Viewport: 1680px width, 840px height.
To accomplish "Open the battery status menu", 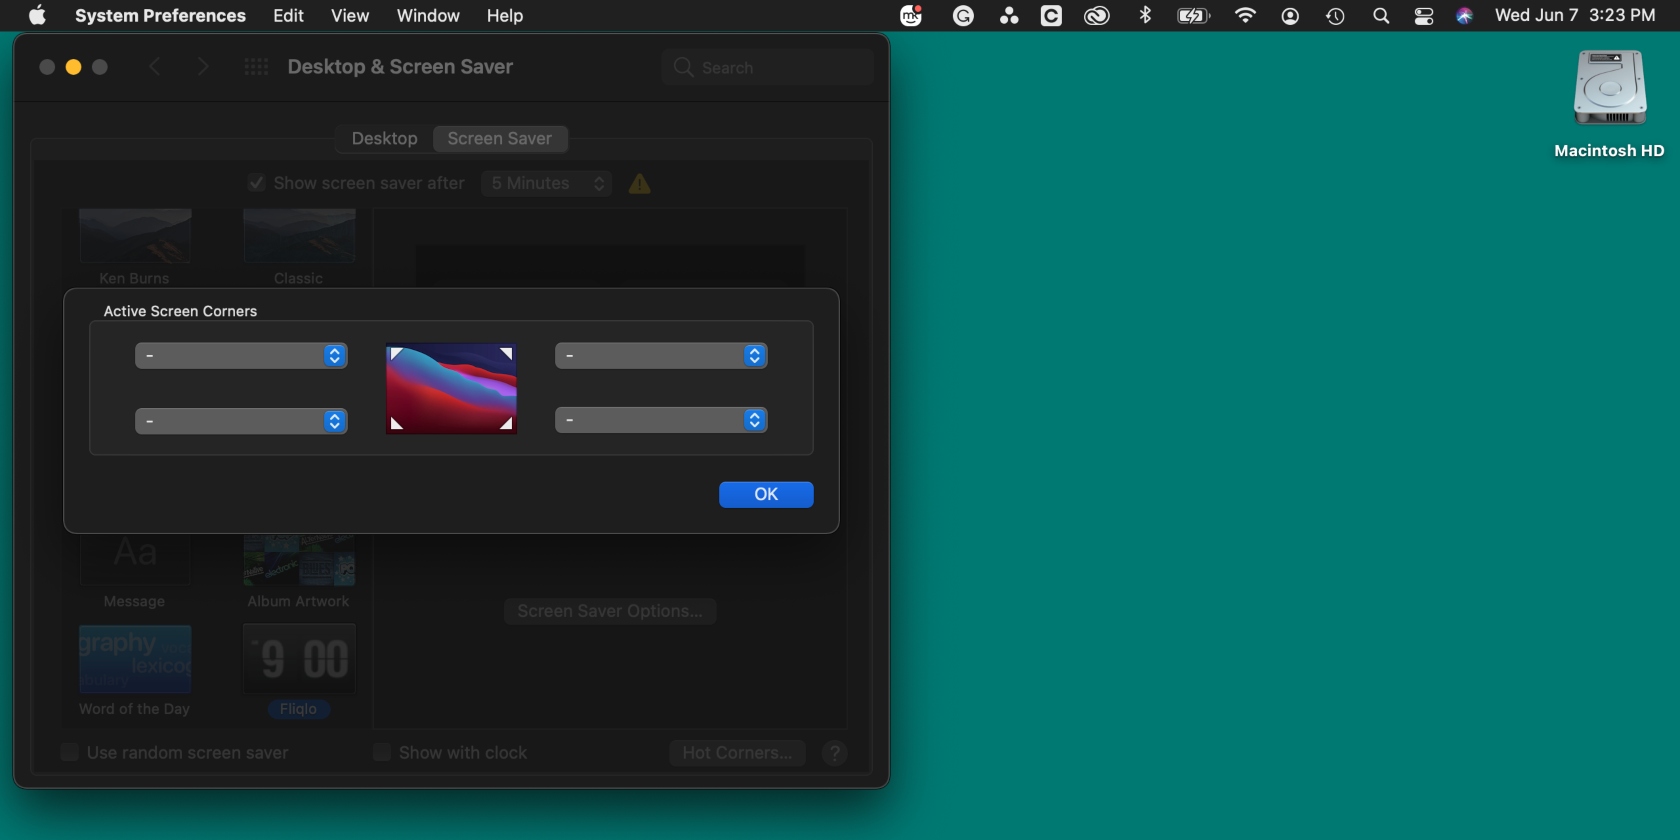I will (x=1194, y=16).
